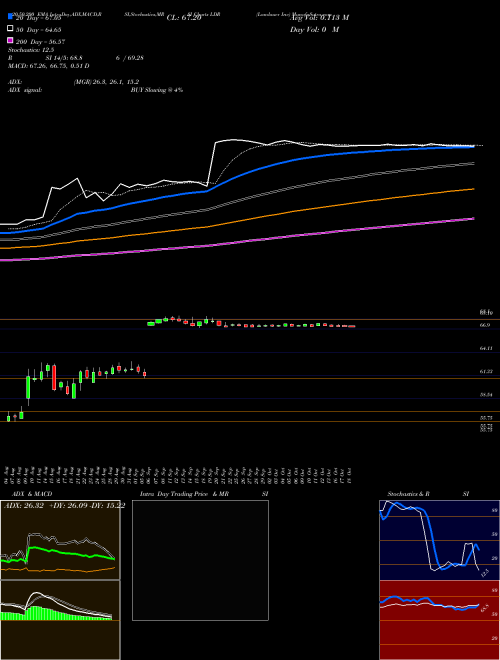Click the 'BUY Slowing @ 4%' signal text
Screen dimensions: 500x660
[157, 90]
